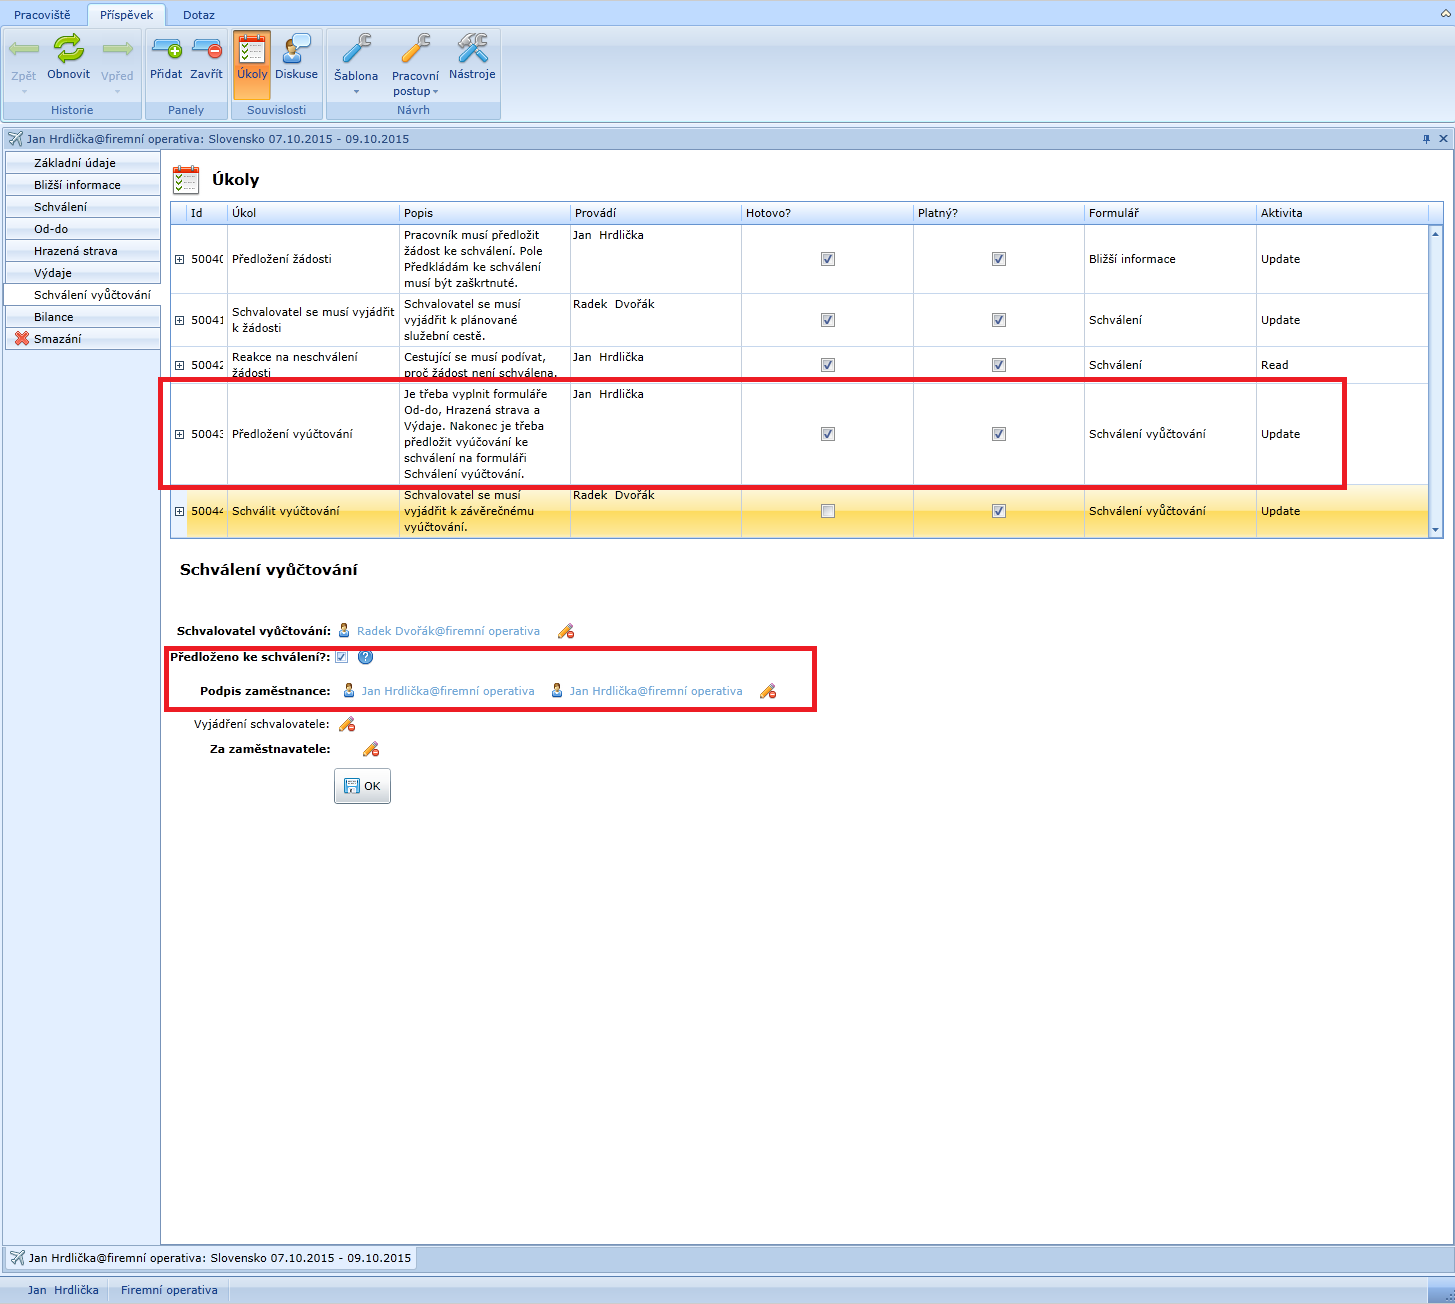The height and width of the screenshot is (1304, 1455).
Task: Switch to the Dotaz tab
Action: point(198,15)
